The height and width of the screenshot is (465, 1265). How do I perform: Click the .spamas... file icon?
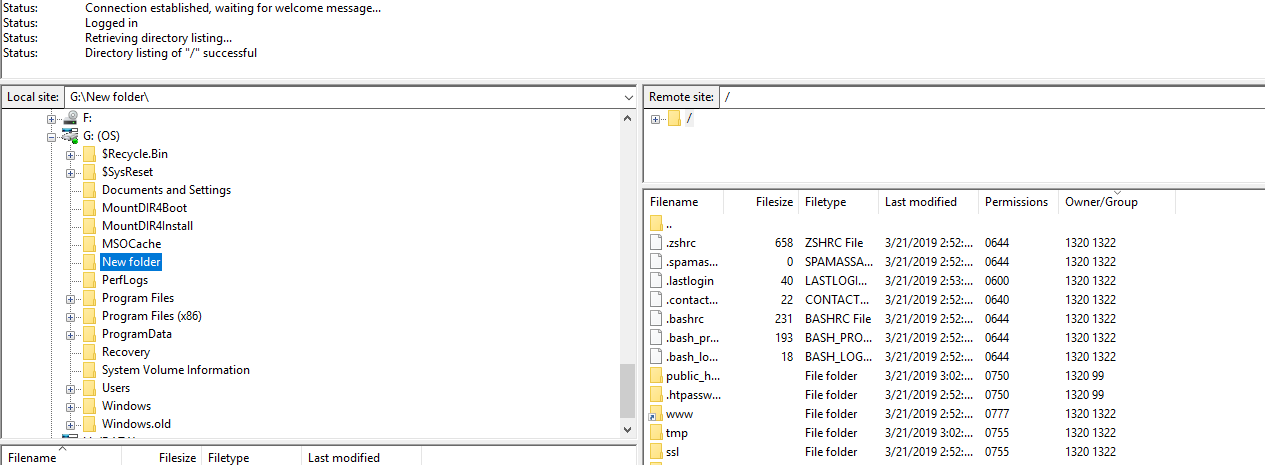point(656,261)
